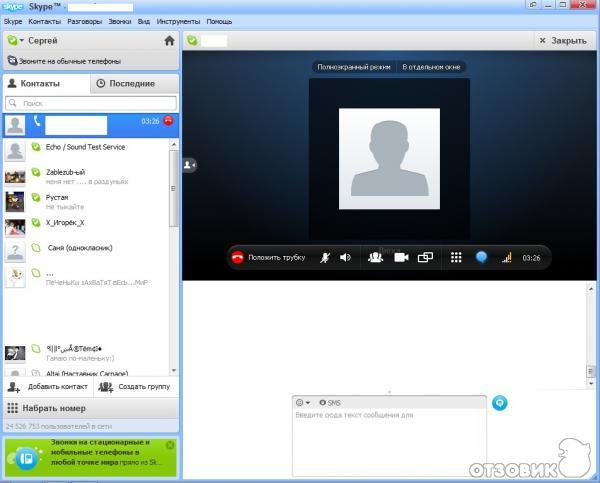This screenshot has height=483, width=600.
Task: Click the Skype Home icon
Action: coord(169,41)
